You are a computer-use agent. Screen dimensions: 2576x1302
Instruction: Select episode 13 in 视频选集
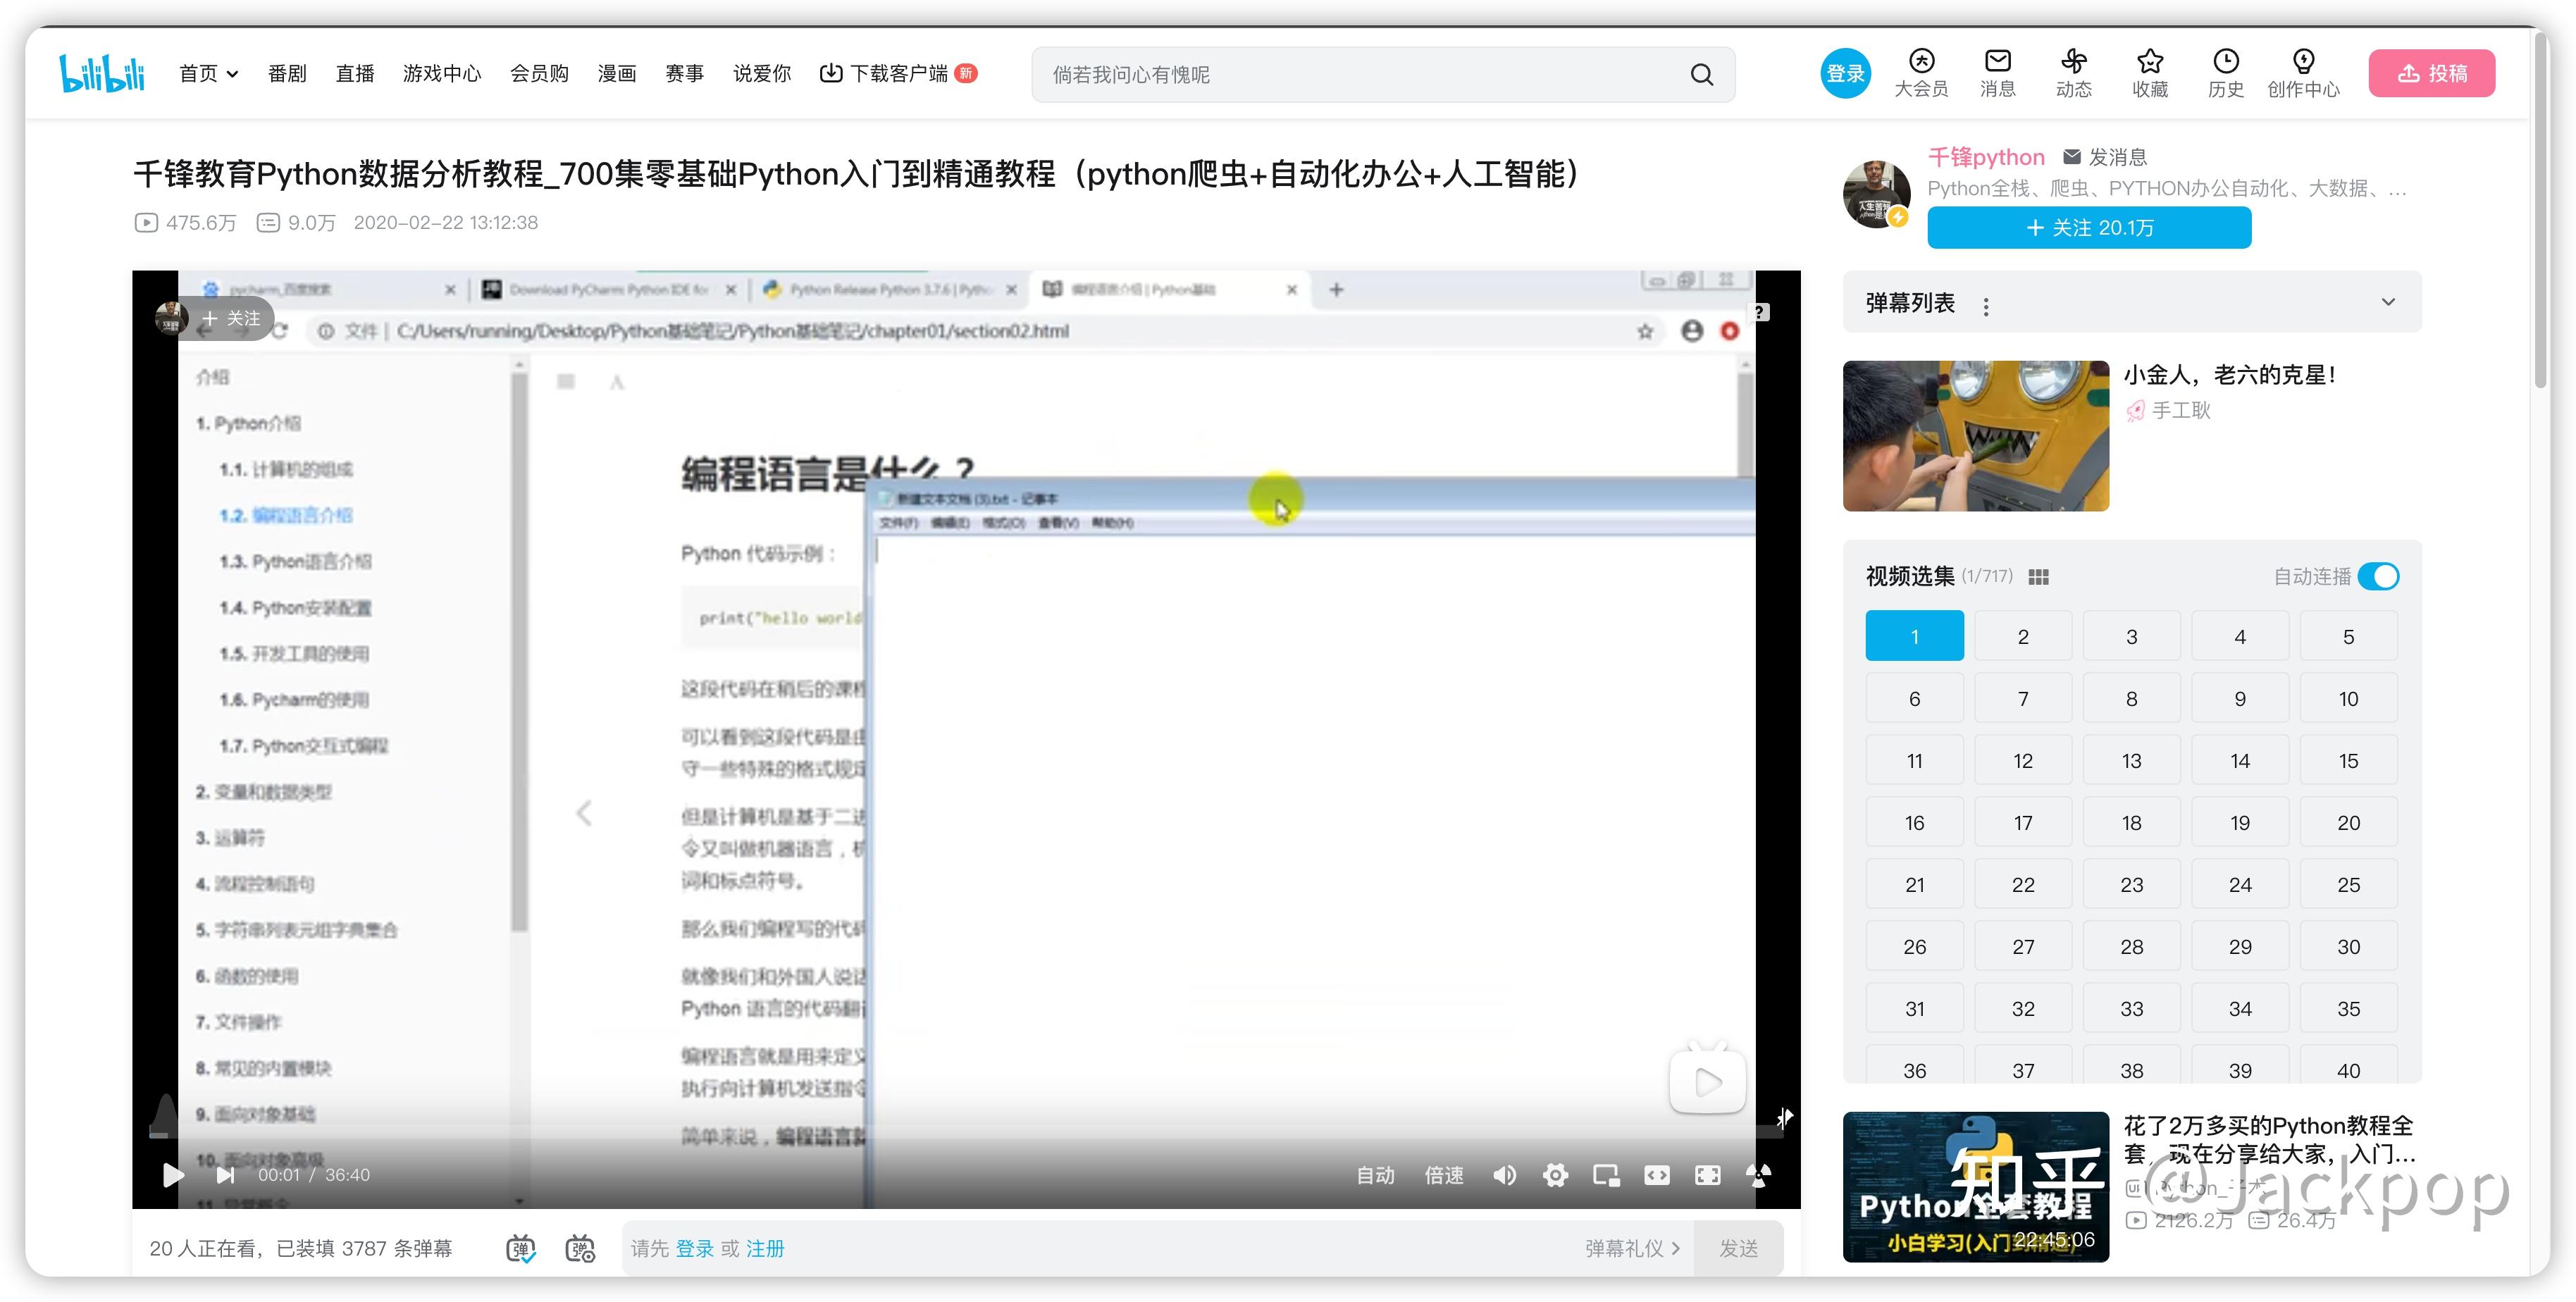[2131, 761]
